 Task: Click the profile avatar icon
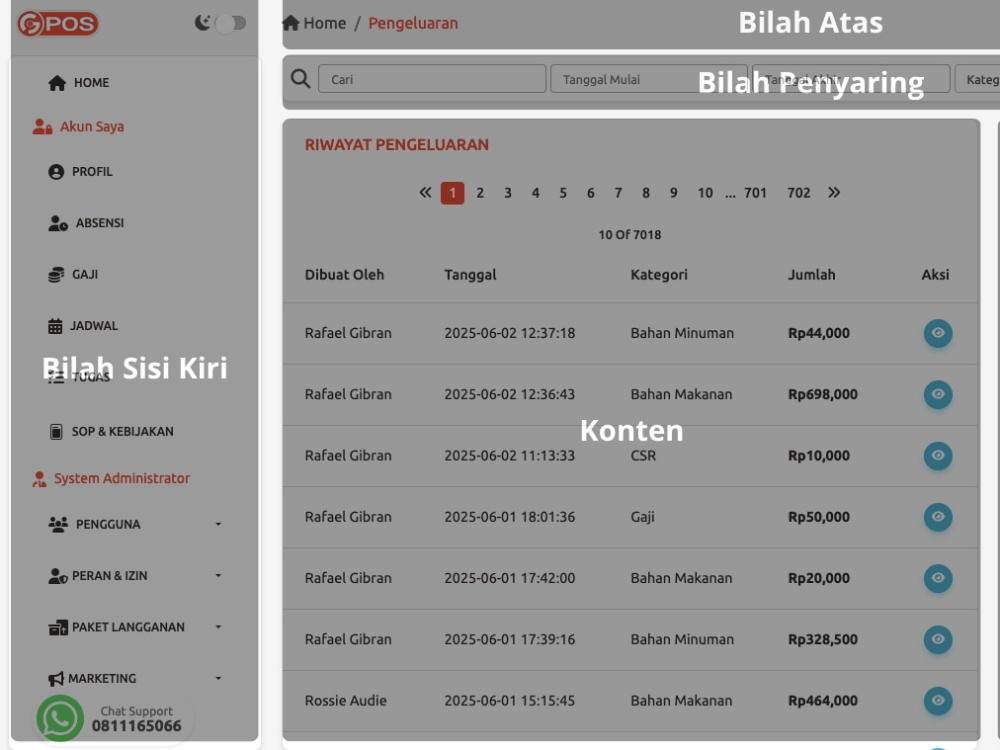click(56, 172)
